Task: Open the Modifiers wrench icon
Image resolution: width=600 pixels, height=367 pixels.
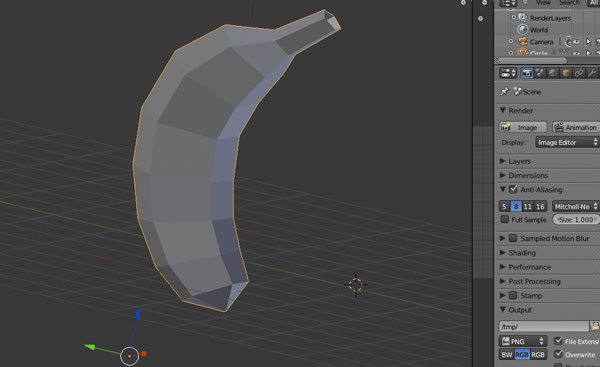Action: [592, 73]
